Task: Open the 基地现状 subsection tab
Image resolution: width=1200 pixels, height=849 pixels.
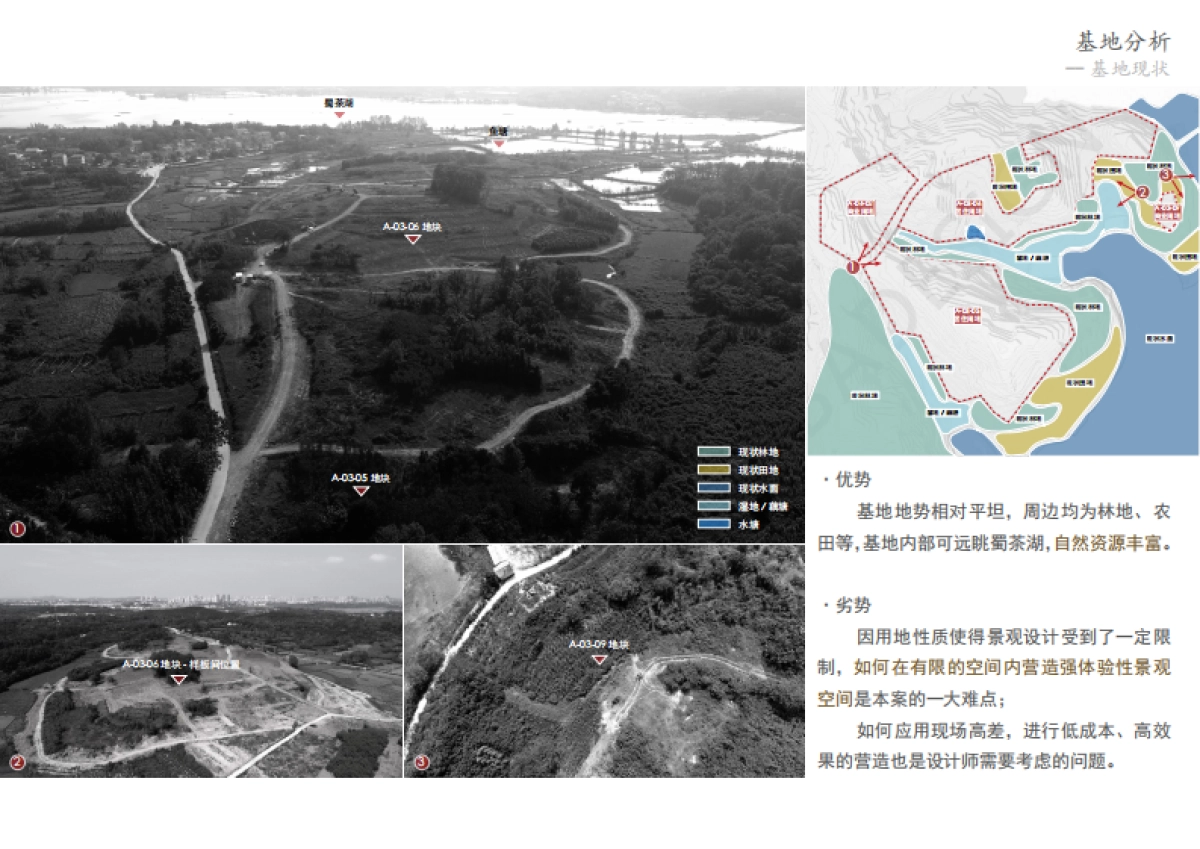Action: coord(1130,66)
